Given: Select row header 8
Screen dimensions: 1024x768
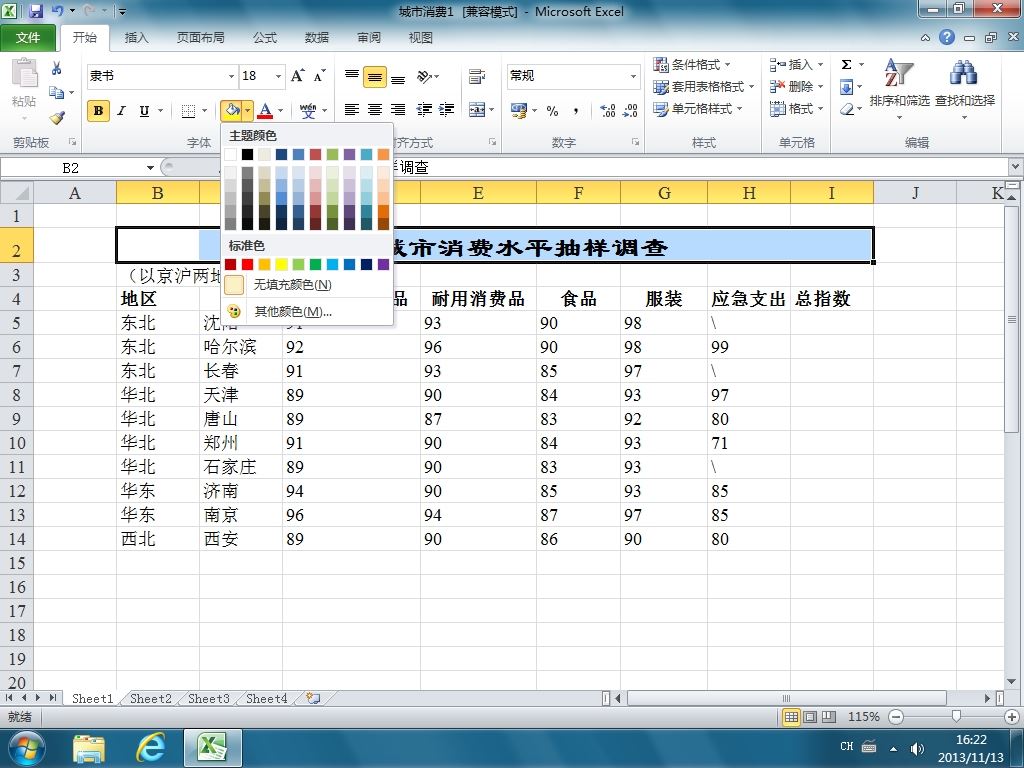Looking at the screenshot, I should tap(16, 395).
